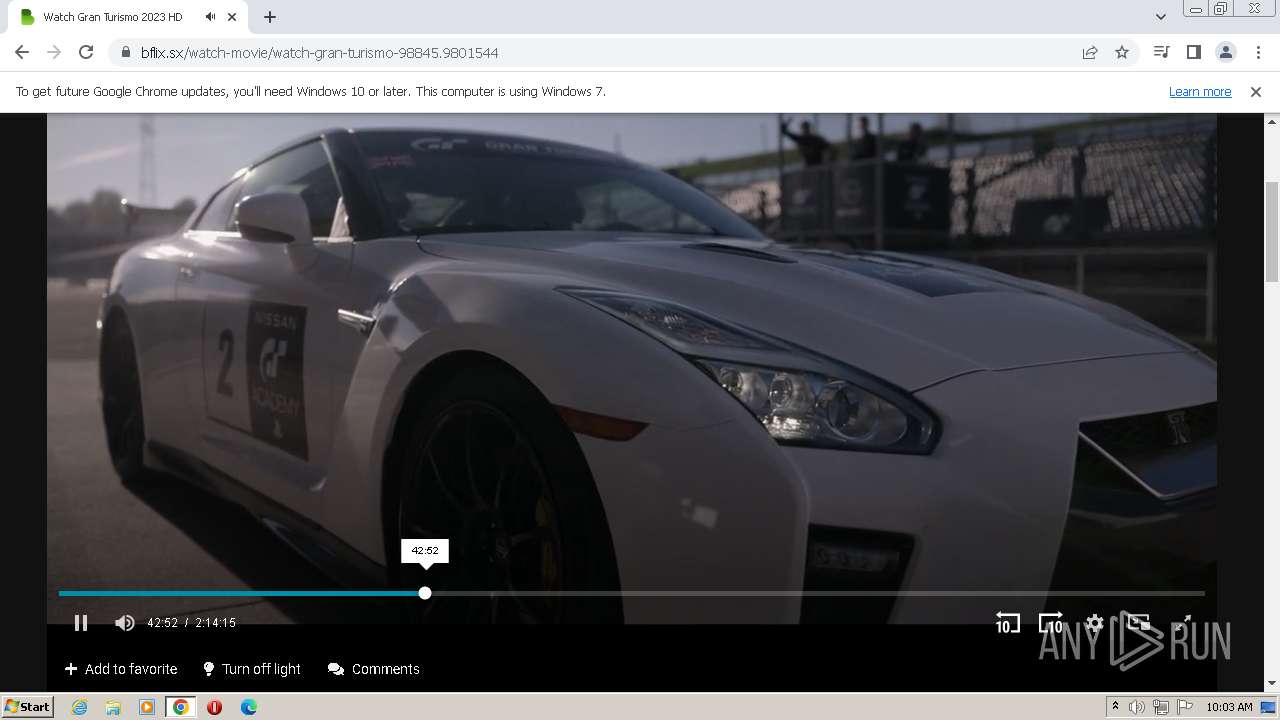Viewport: 1280px width, 720px height.
Task: Seek to a later point on the progress bar
Action: click(x=815, y=593)
